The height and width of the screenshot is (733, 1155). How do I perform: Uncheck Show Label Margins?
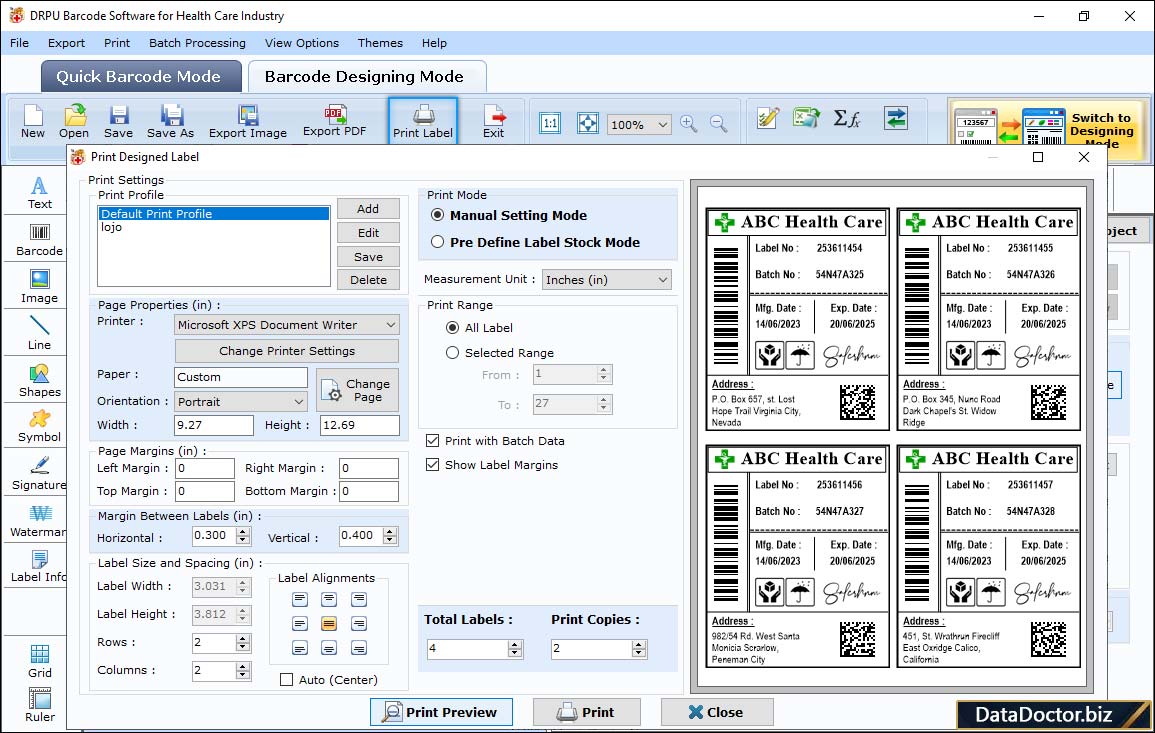(432, 465)
